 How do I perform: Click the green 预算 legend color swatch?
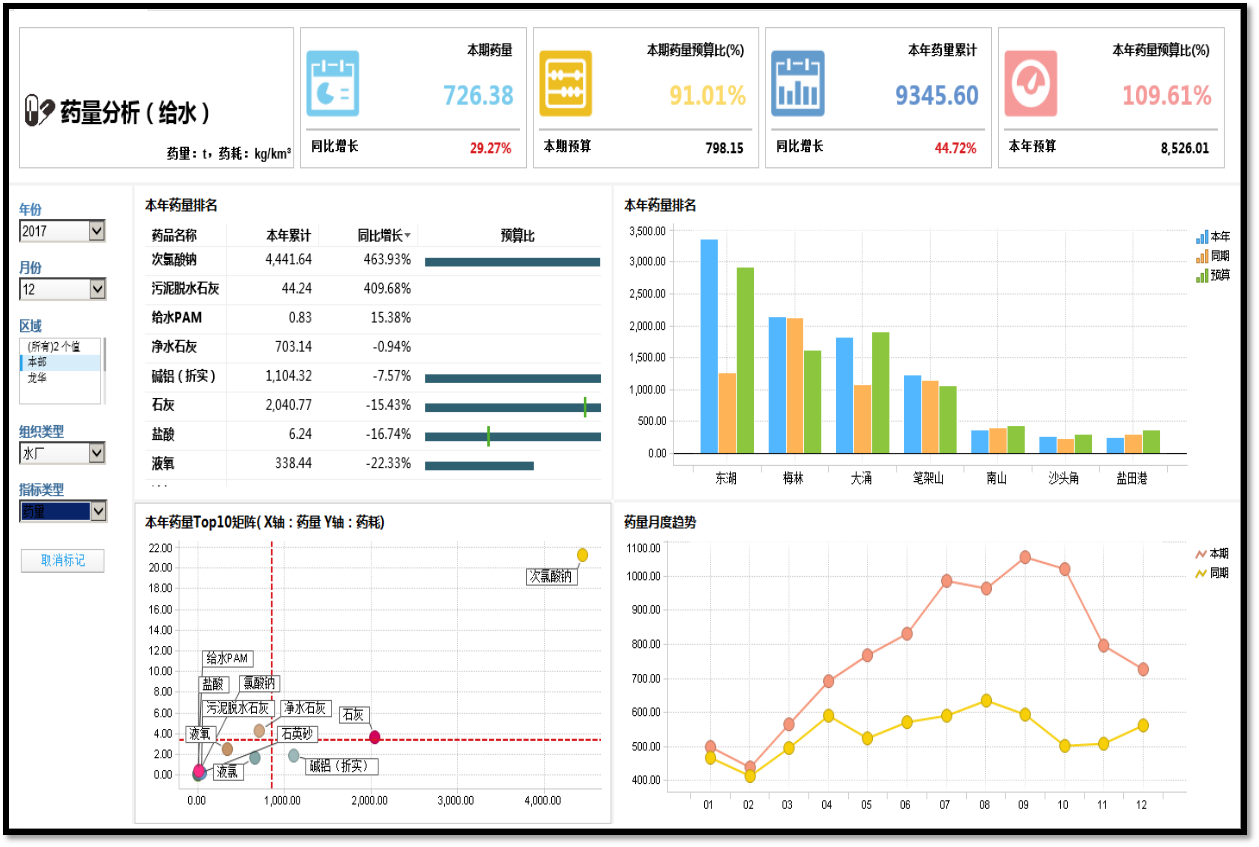[1201, 275]
